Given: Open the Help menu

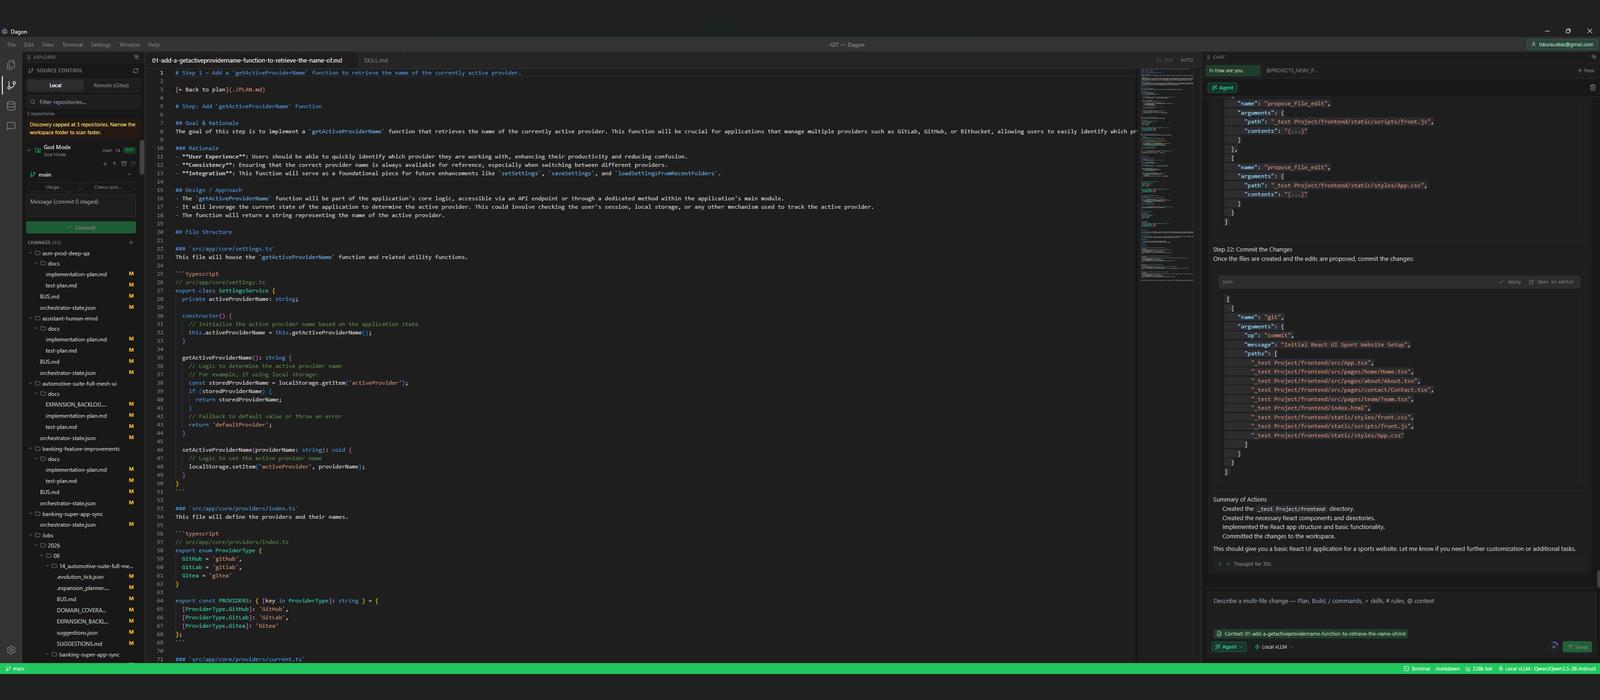Looking at the screenshot, I should click(x=154, y=45).
